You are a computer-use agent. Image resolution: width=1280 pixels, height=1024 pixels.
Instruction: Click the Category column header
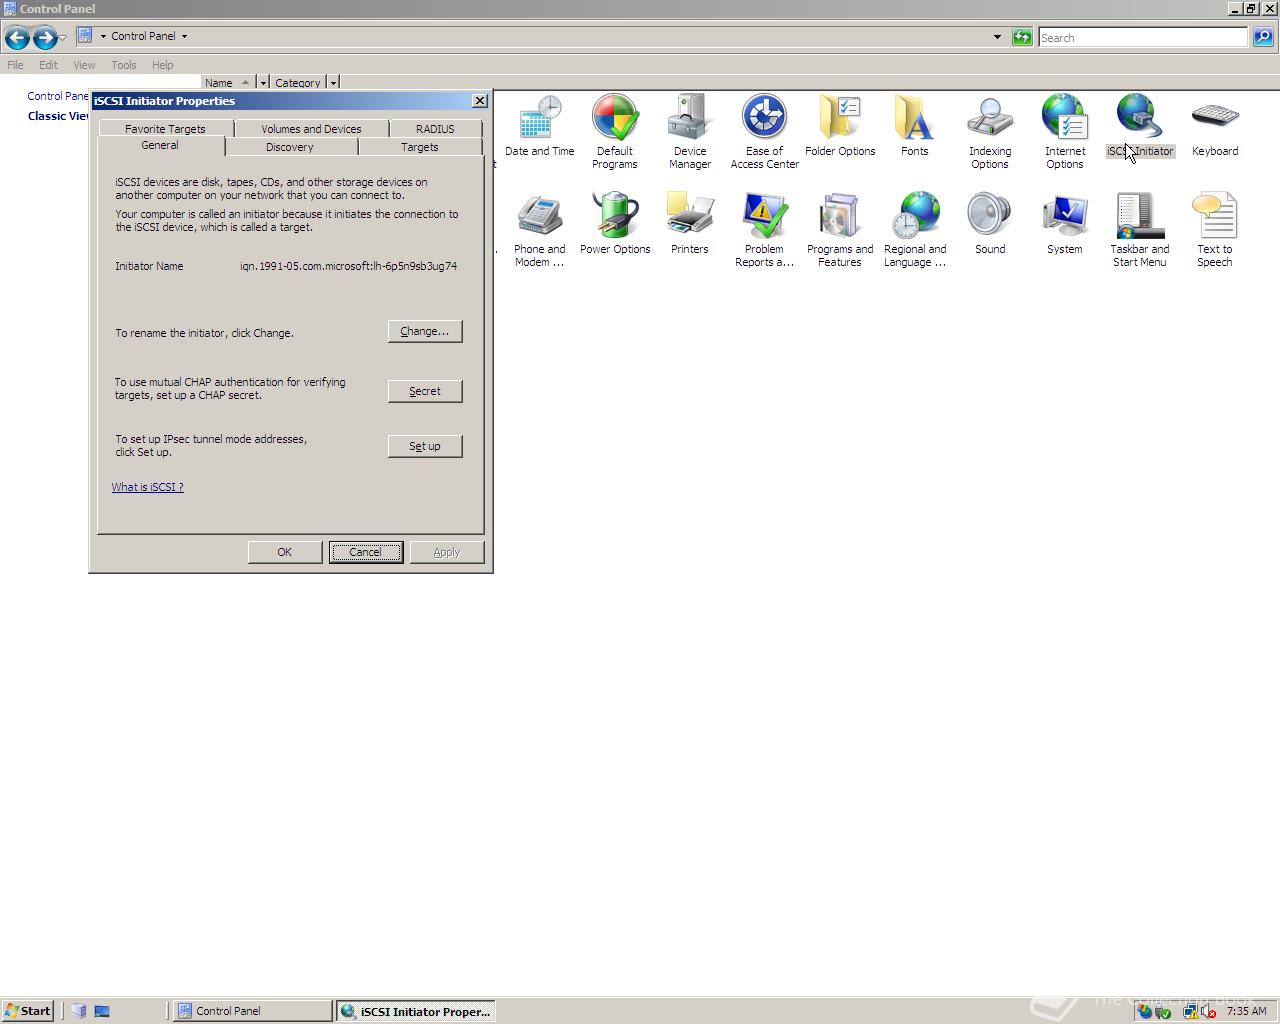[x=298, y=83]
